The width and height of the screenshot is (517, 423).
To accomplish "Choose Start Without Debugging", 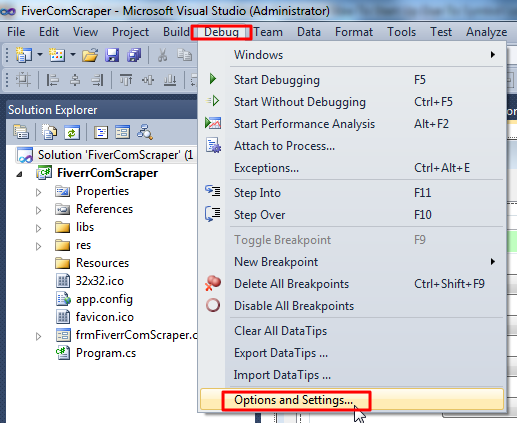I will point(352,102).
